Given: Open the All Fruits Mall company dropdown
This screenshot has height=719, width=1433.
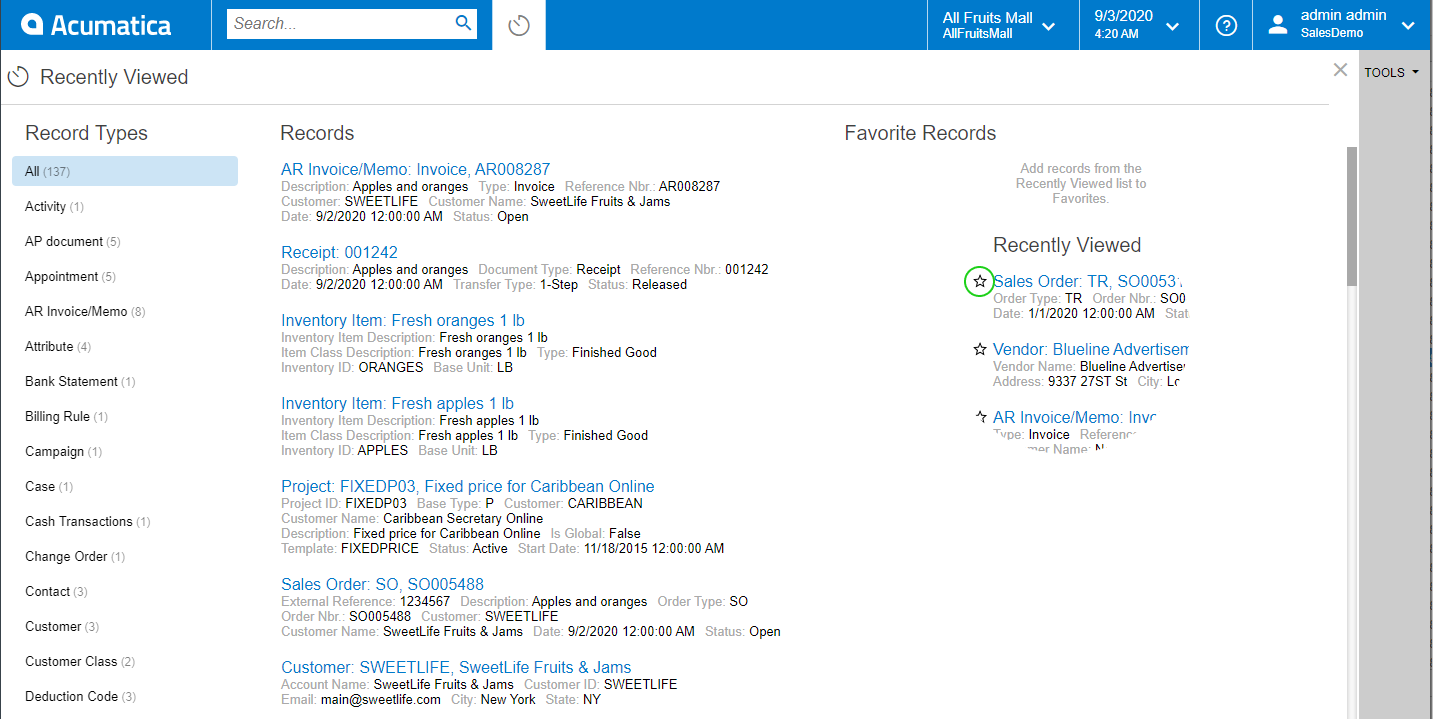Looking at the screenshot, I should (1001, 25).
